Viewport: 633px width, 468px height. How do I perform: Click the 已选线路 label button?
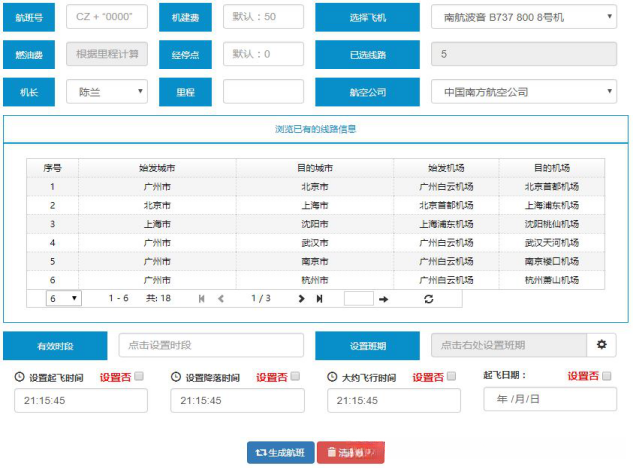(367, 55)
